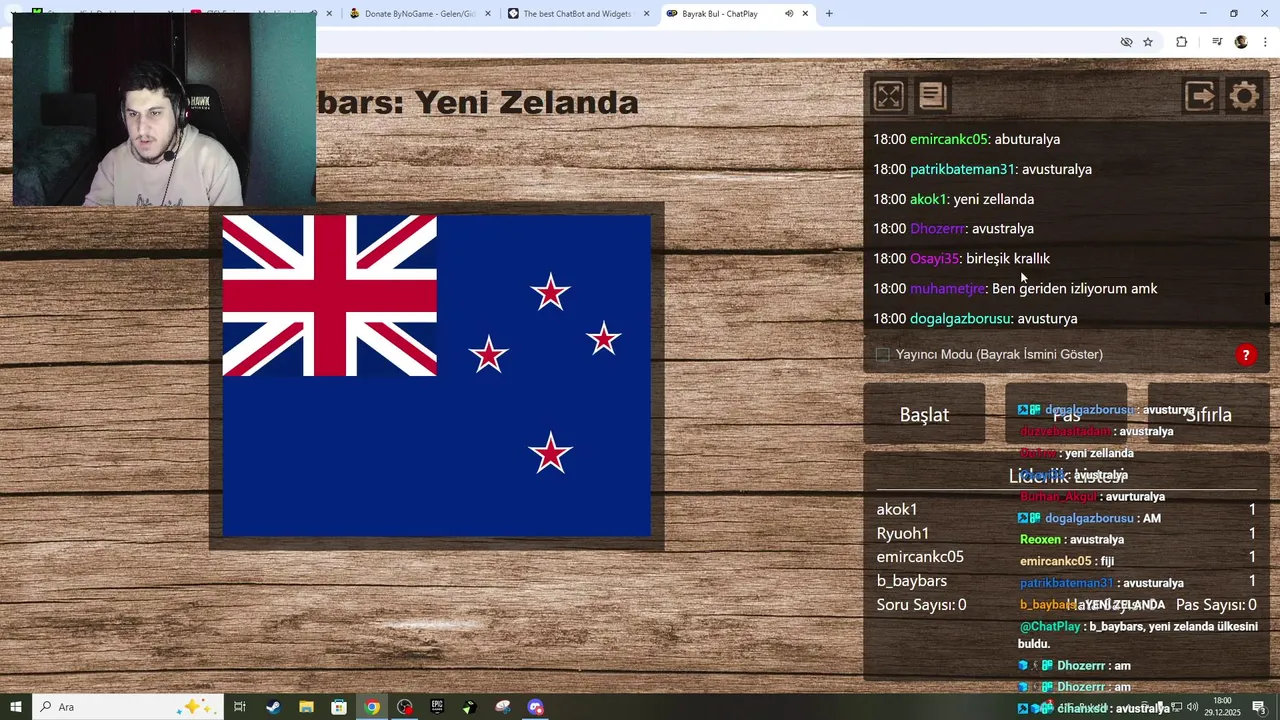Open the notification center icon

[x=1260, y=707]
